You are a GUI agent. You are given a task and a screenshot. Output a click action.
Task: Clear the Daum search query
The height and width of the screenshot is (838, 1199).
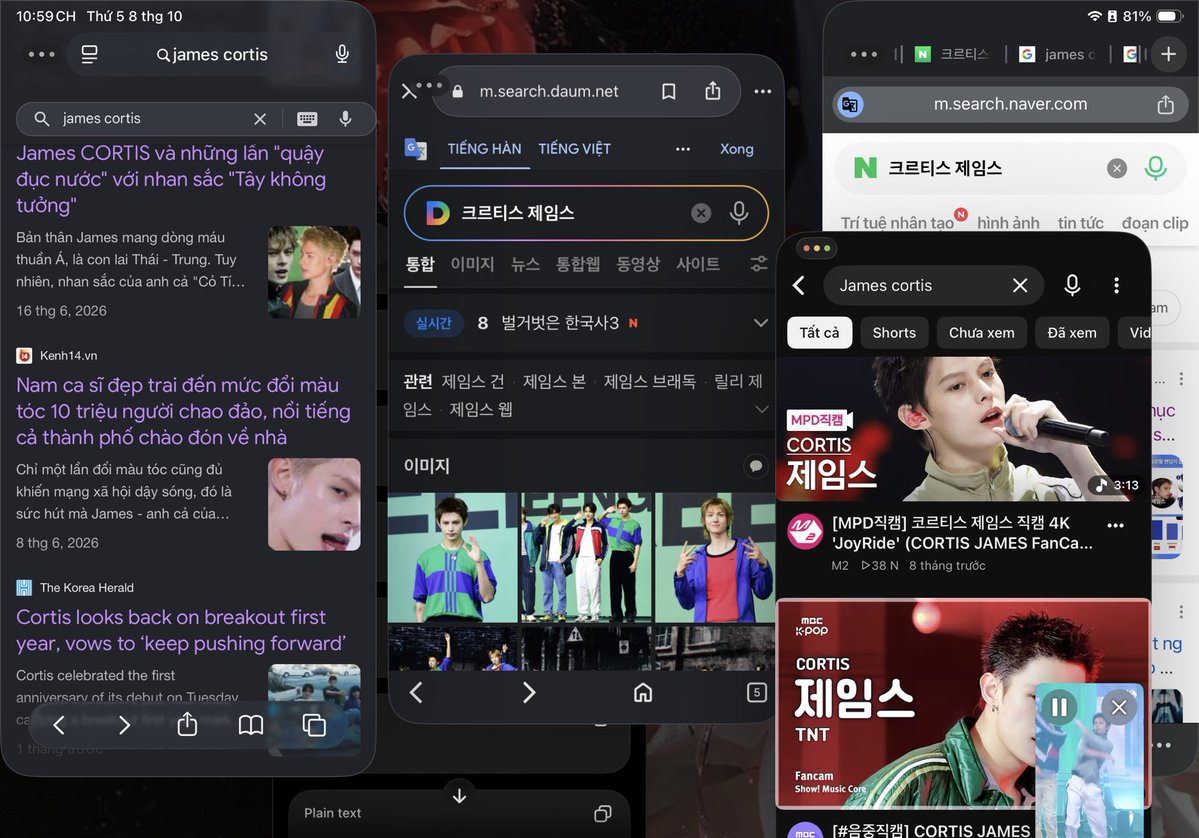(x=701, y=213)
